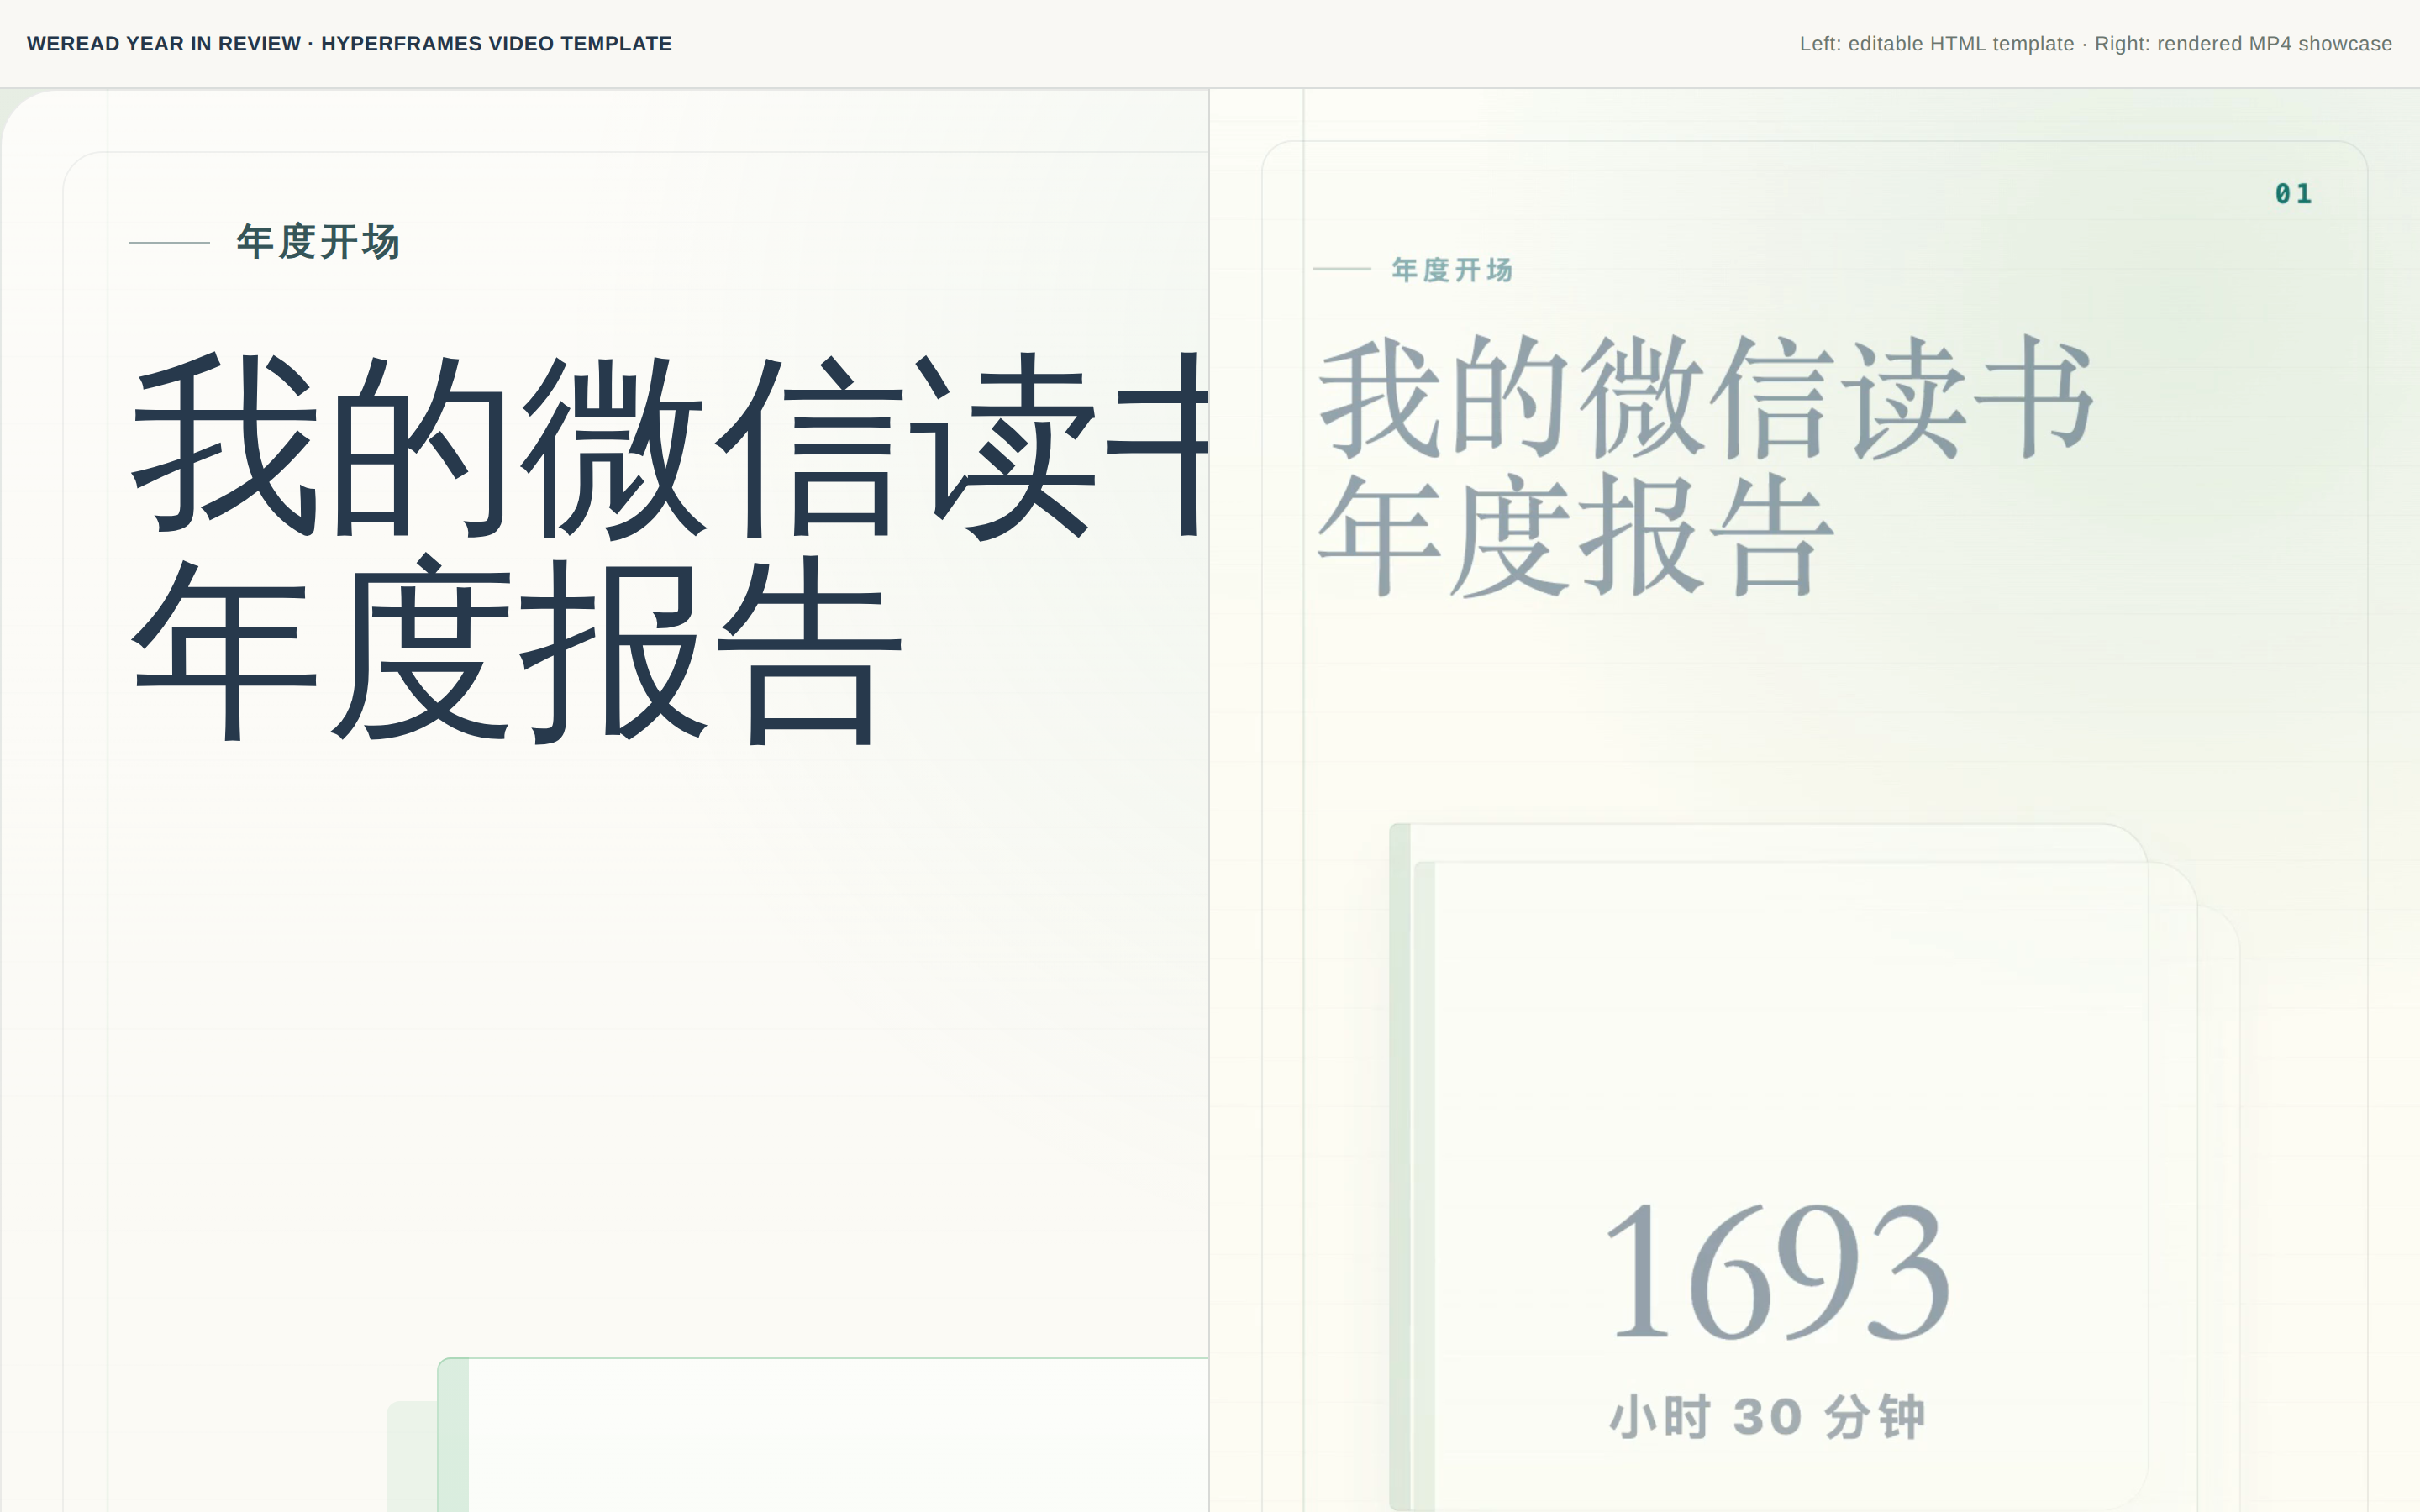Image resolution: width=2420 pixels, height=1512 pixels.
Task: Click the 1693 reading hours figure
Action: (1776, 1270)
